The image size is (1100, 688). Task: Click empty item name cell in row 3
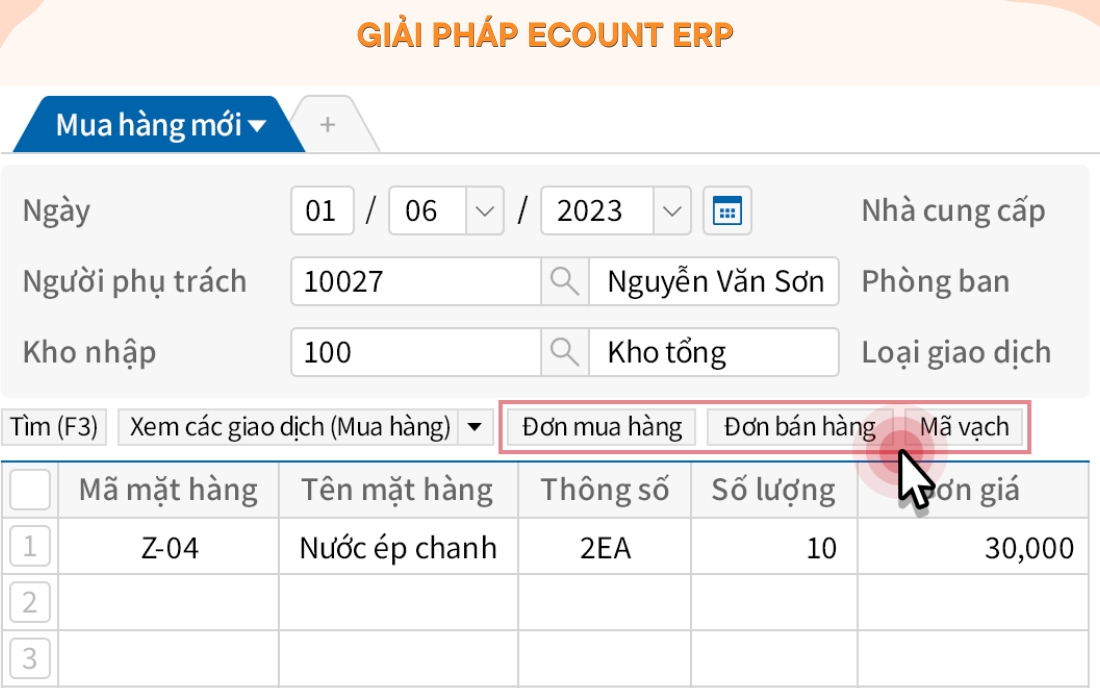click(x=398, y=659)
